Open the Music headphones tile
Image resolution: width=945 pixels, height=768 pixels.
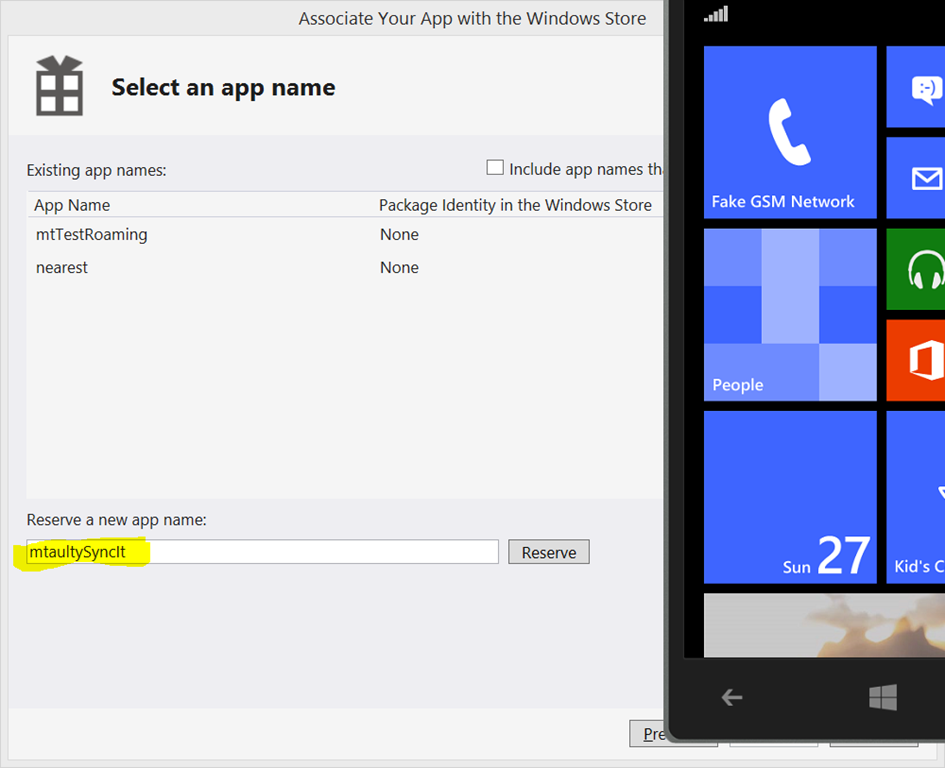(x=915, y=269)
